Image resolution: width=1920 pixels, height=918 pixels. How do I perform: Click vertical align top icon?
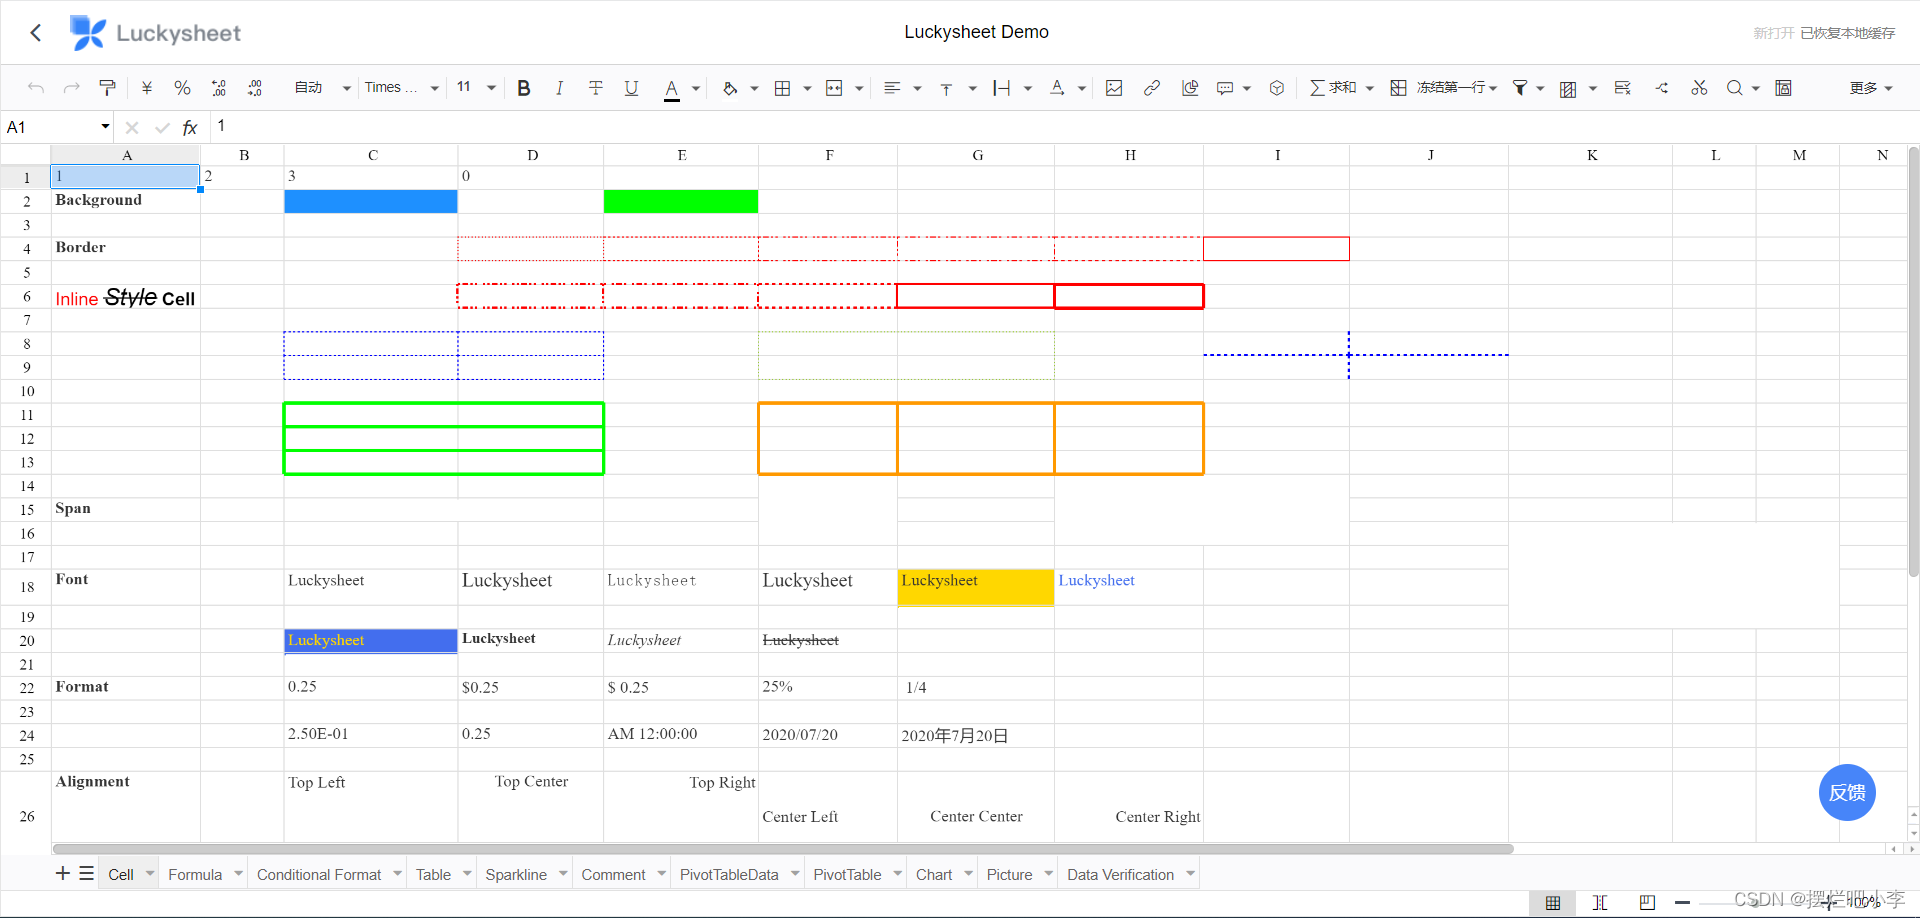pos(947,88)
